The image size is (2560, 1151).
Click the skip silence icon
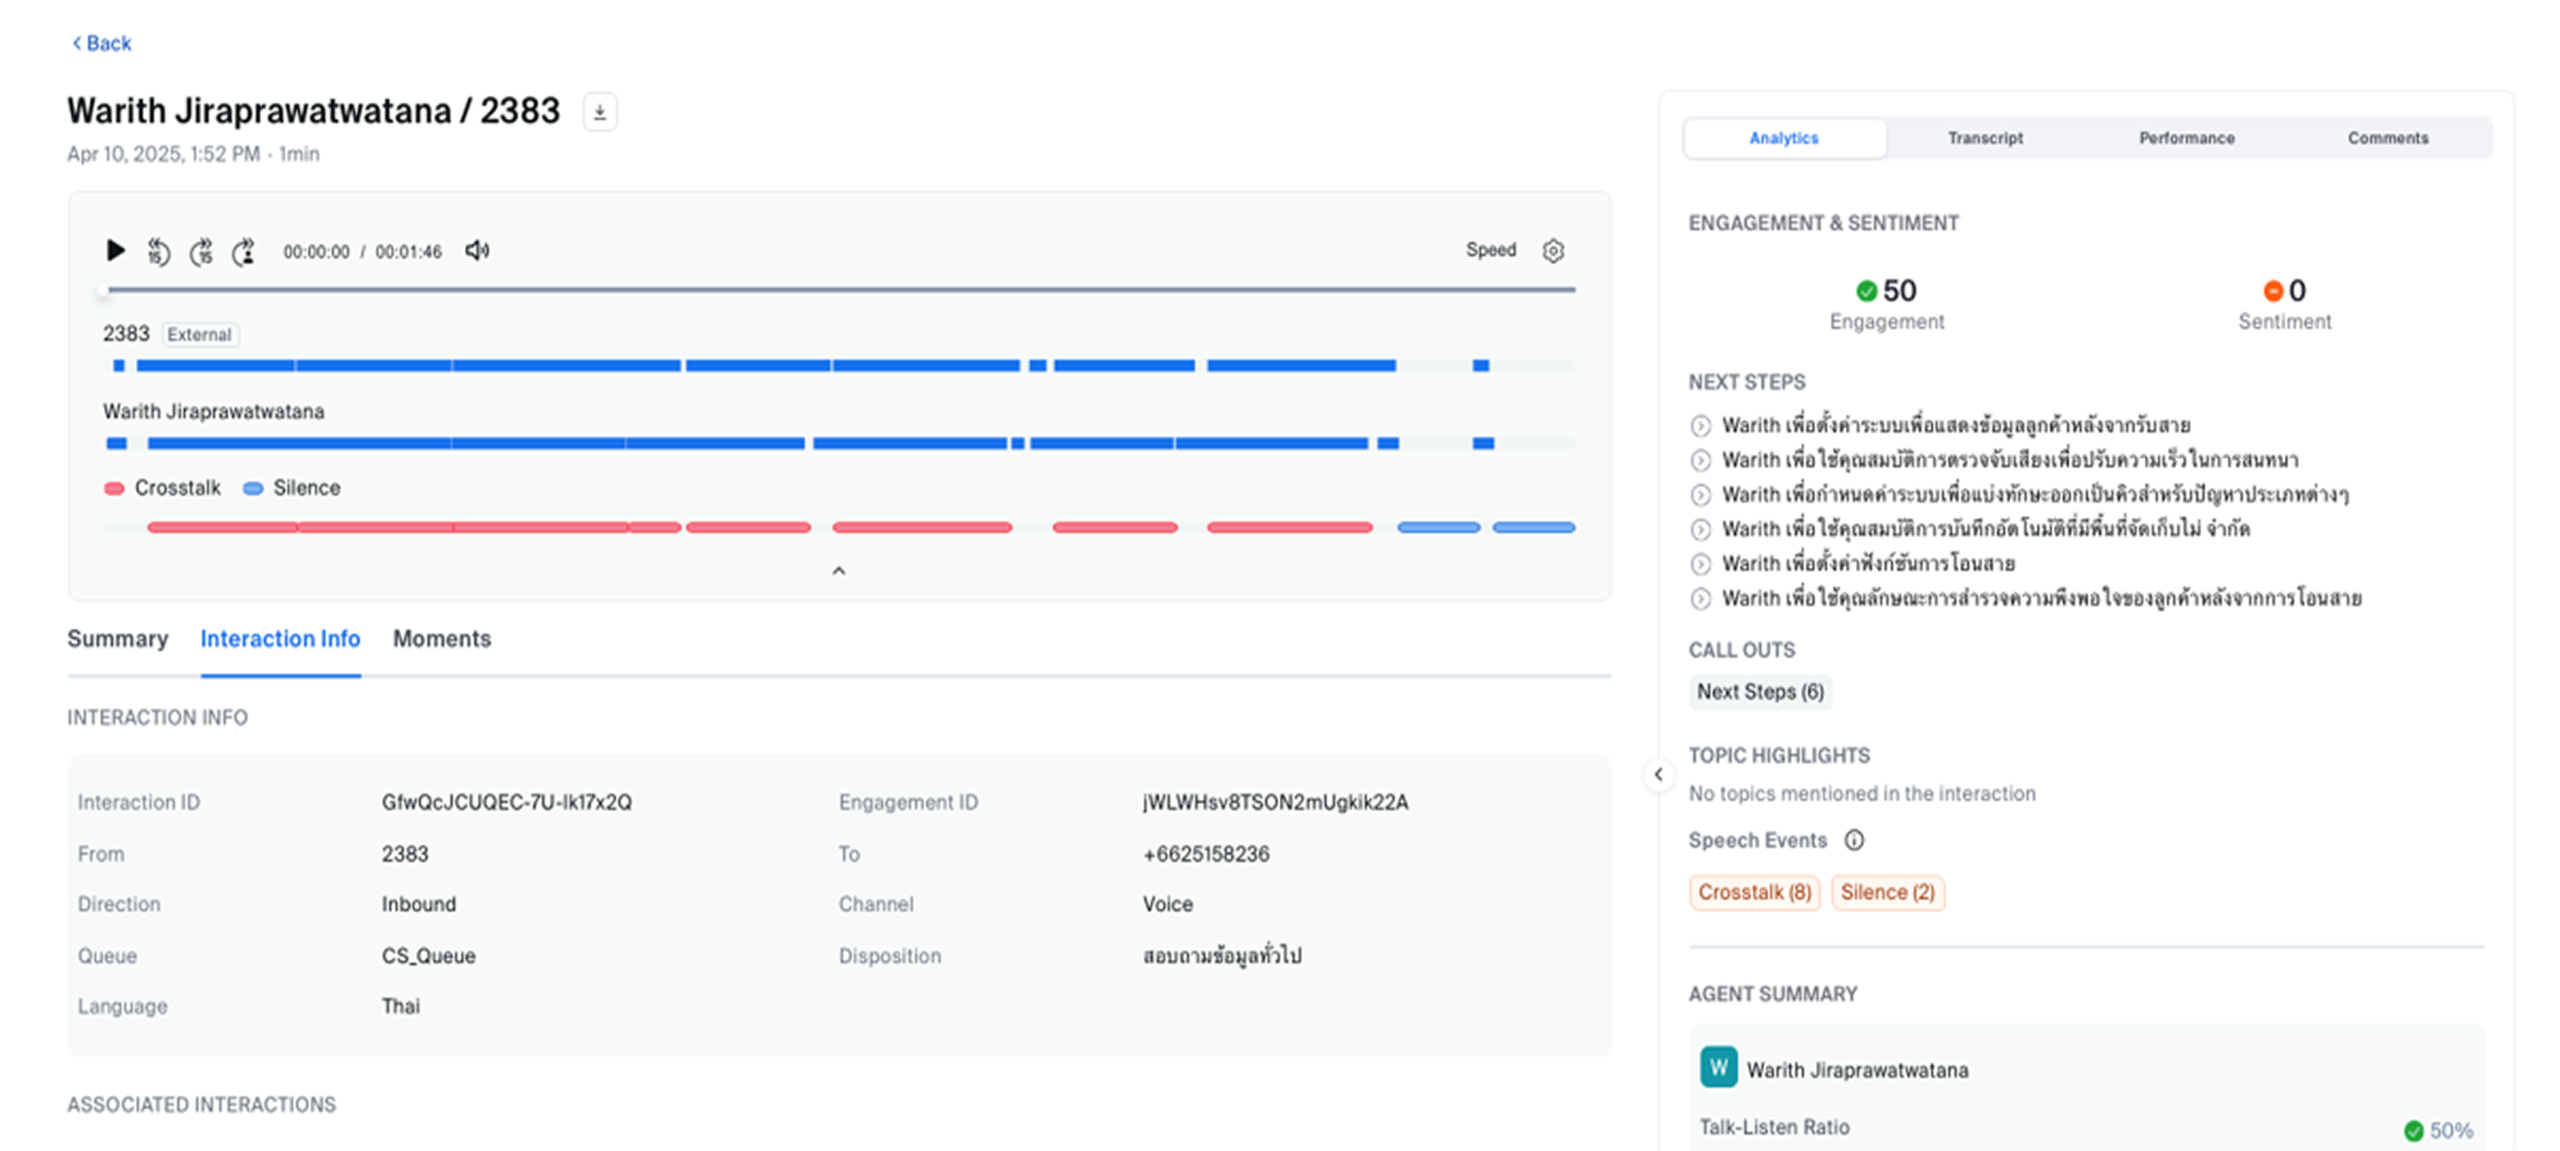244,251
